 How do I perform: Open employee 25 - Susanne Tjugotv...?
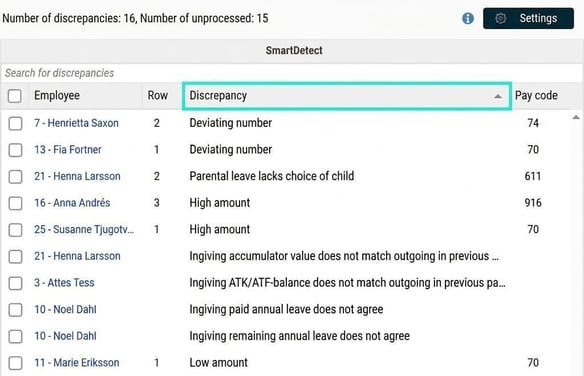point(84,229)
